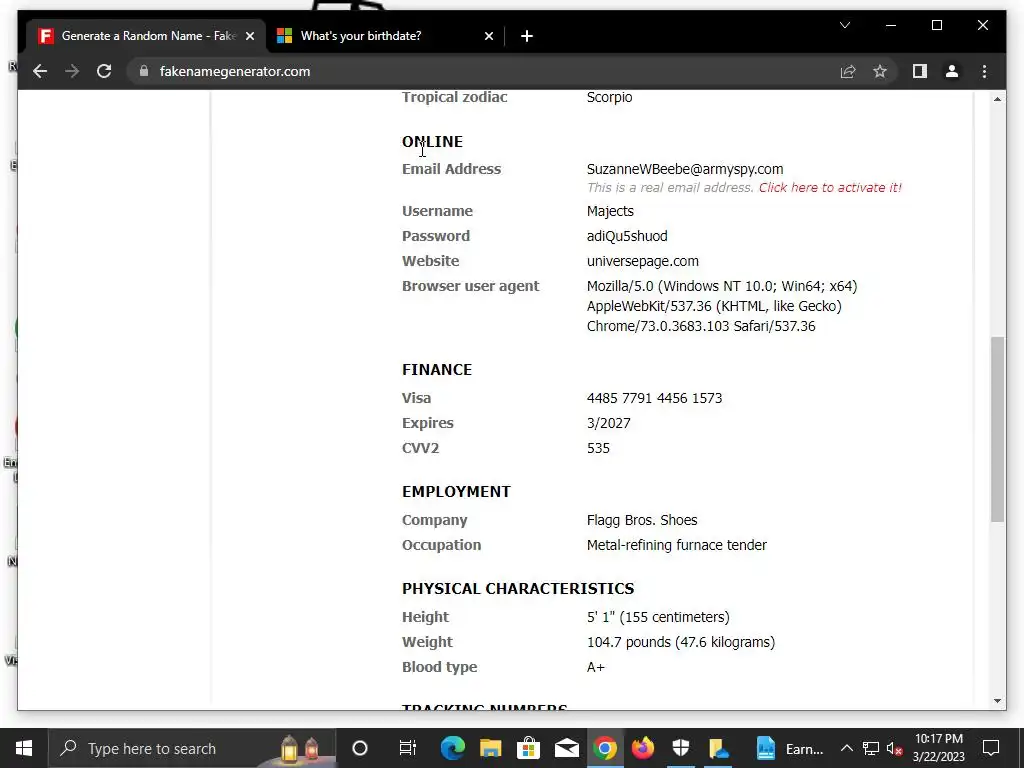Select the password adiQu5shuod

tap(627, 236)
